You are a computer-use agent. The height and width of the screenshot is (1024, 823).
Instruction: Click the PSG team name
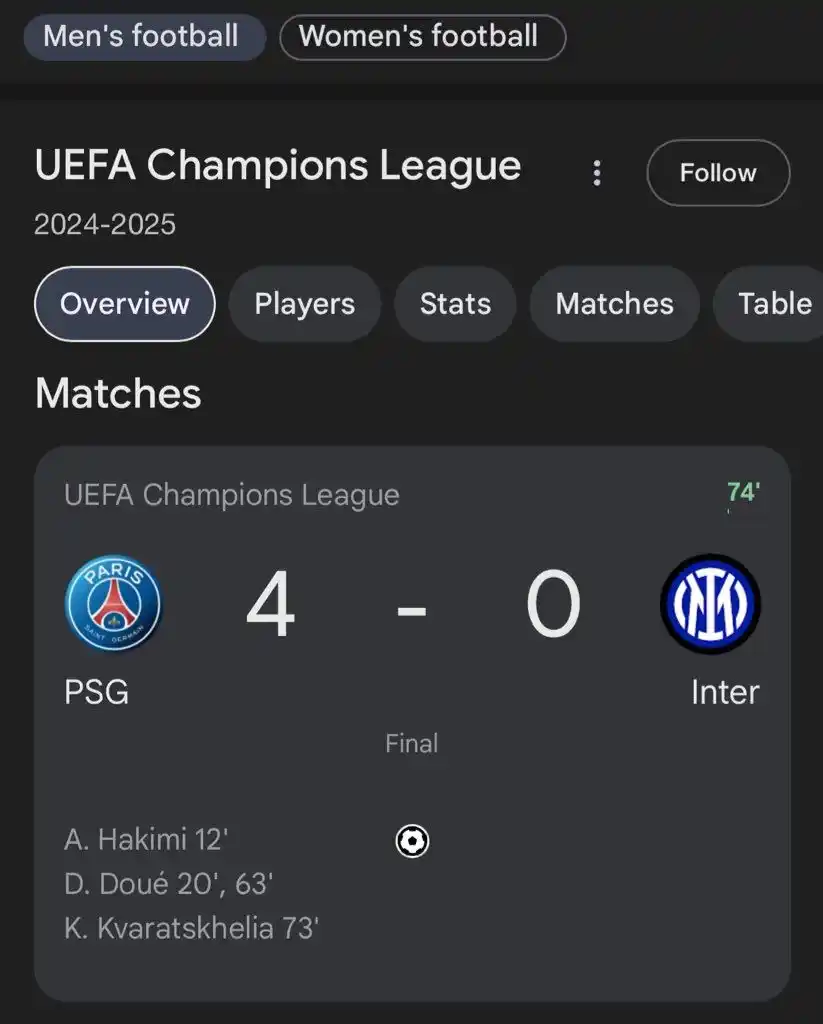pyautogui.click(x=97, y=692)
